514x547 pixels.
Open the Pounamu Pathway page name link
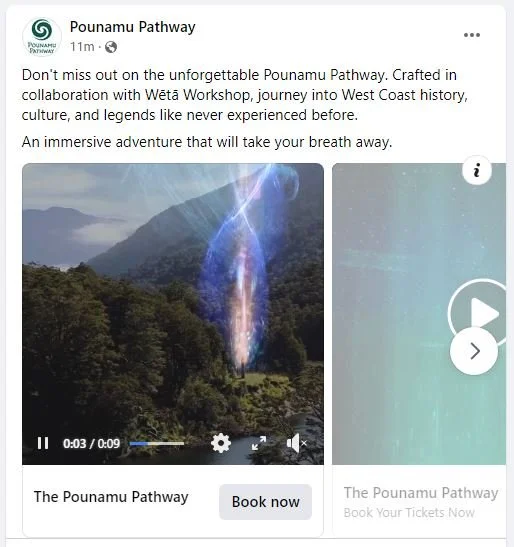pyautogui.click(x=132, y=27)
